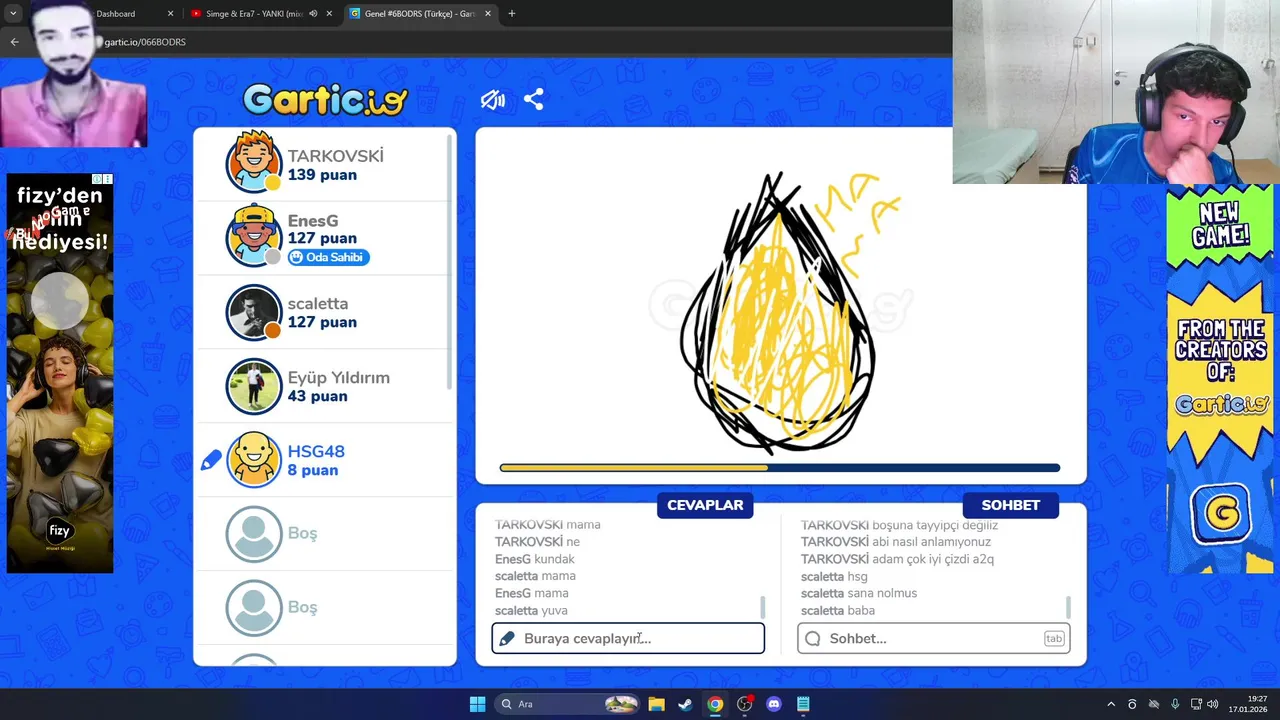This screenshot has width=1280, height=720.
Task: Click scaletta's profile picture
Action: point(254,312)
